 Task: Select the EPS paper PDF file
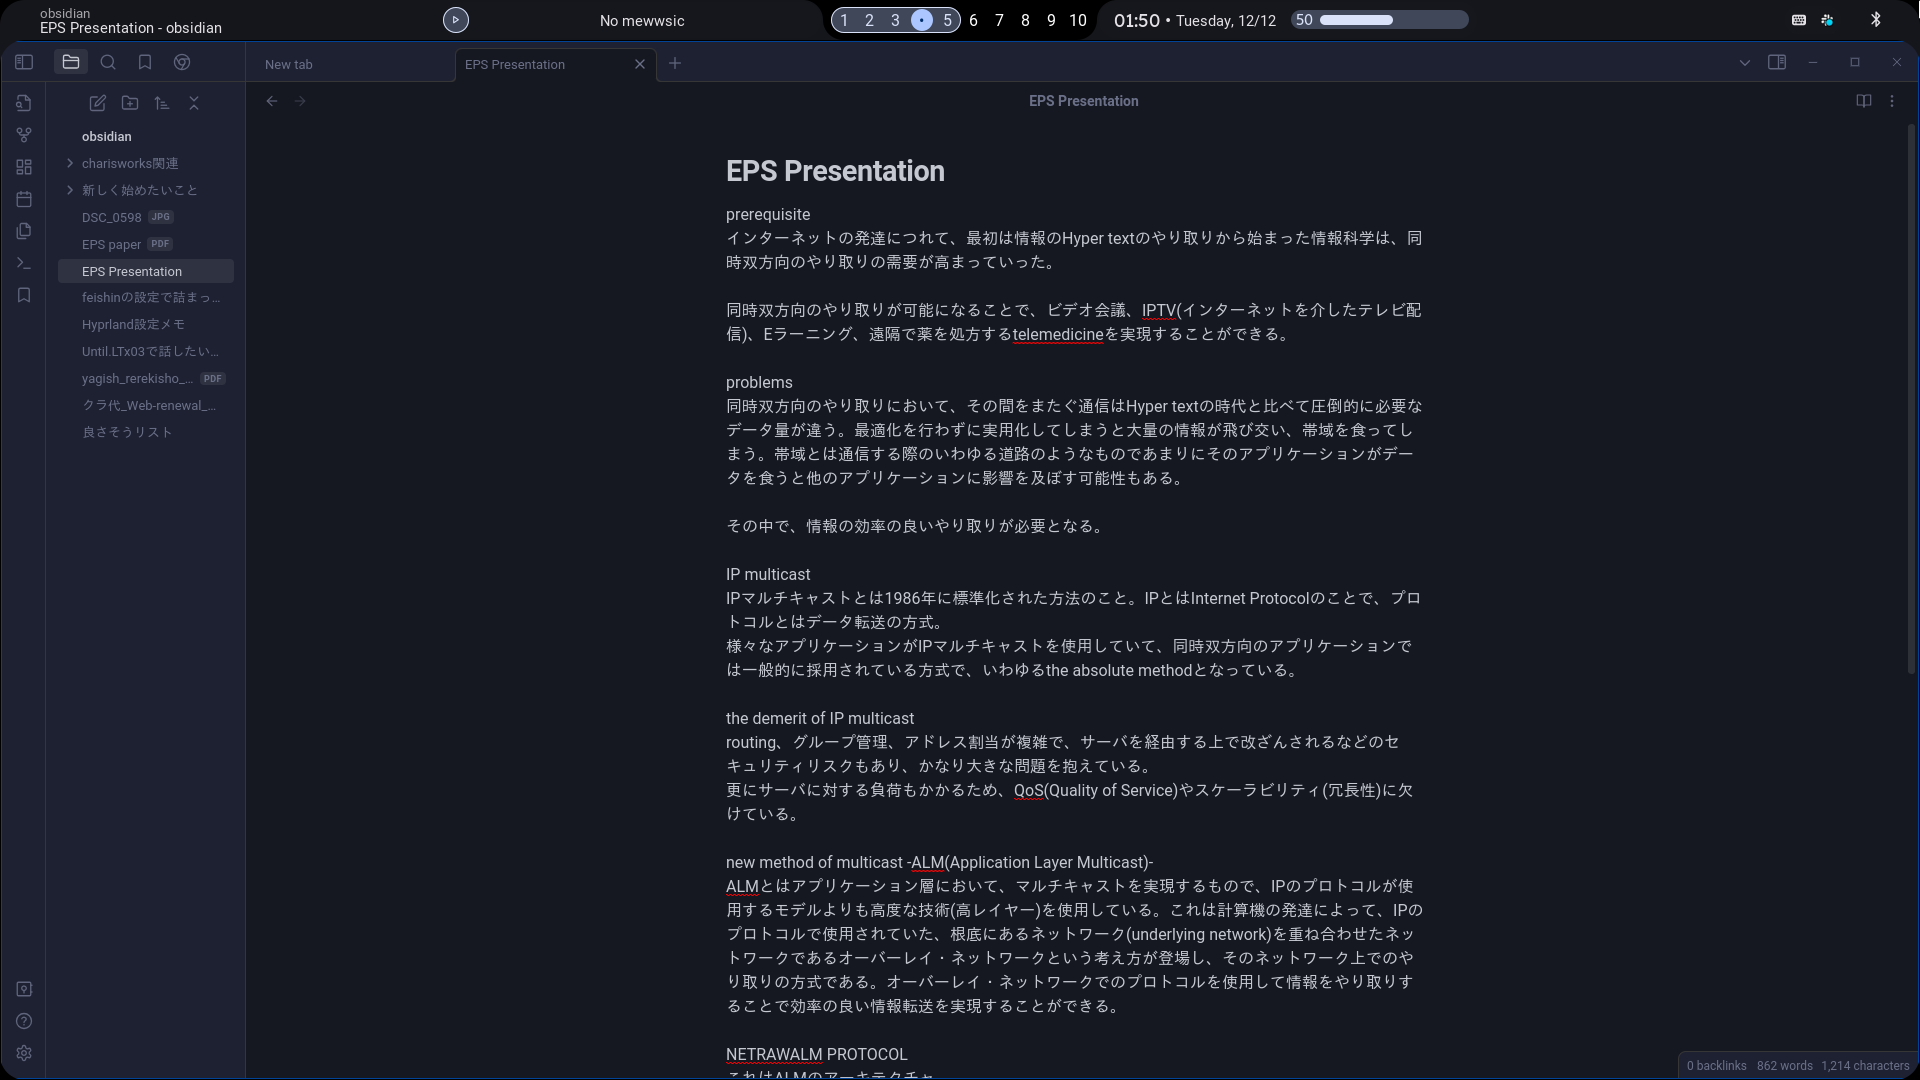pyautogui.click(x=111, y=244)
